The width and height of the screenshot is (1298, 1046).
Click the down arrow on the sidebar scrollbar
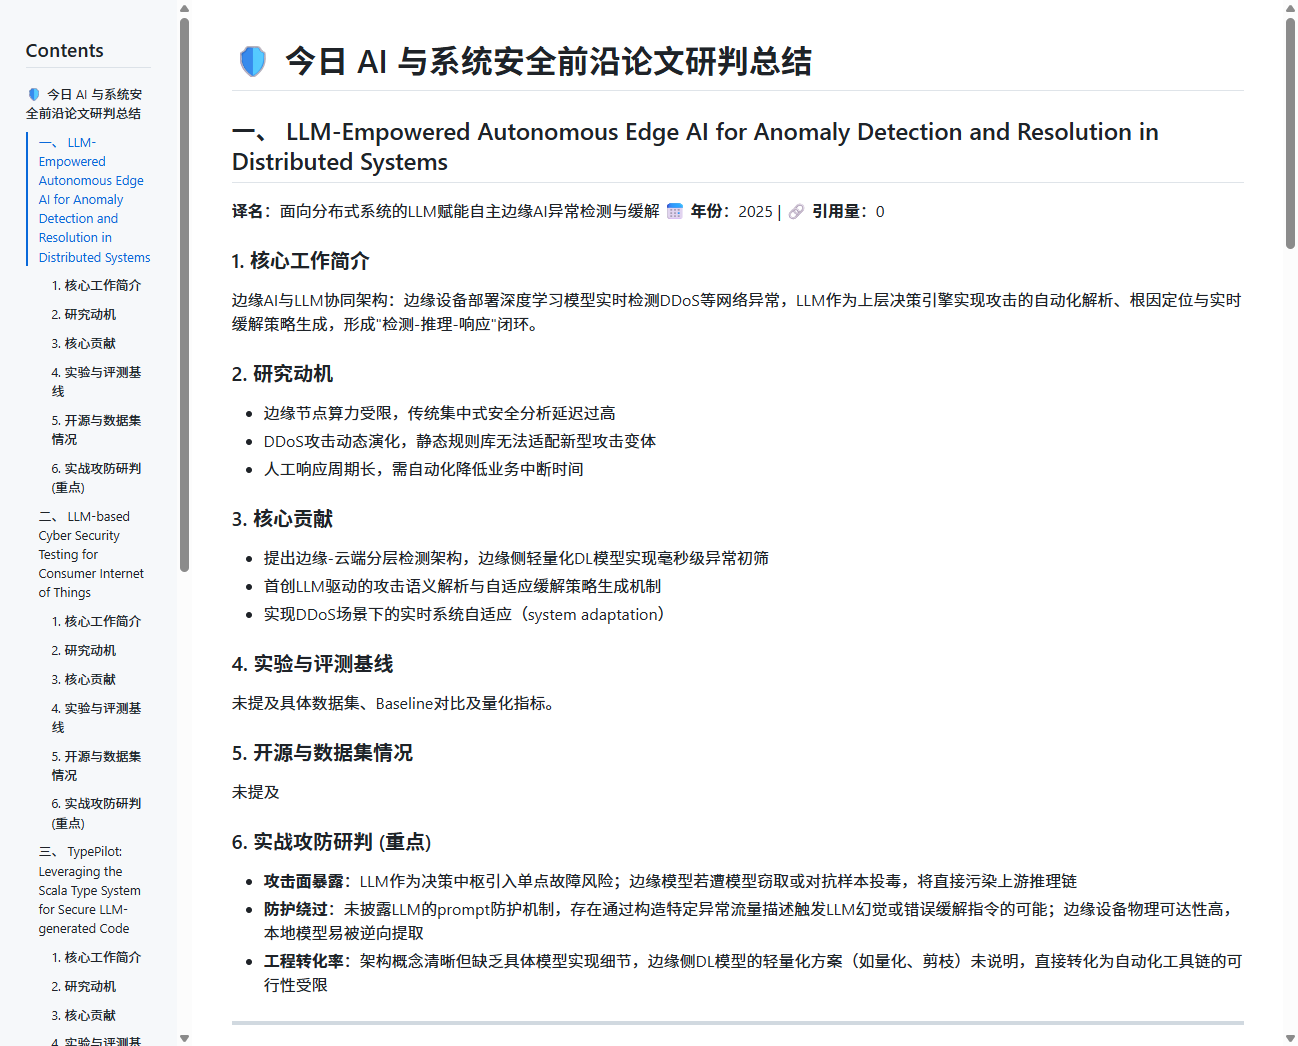(x=184, y=1038)
